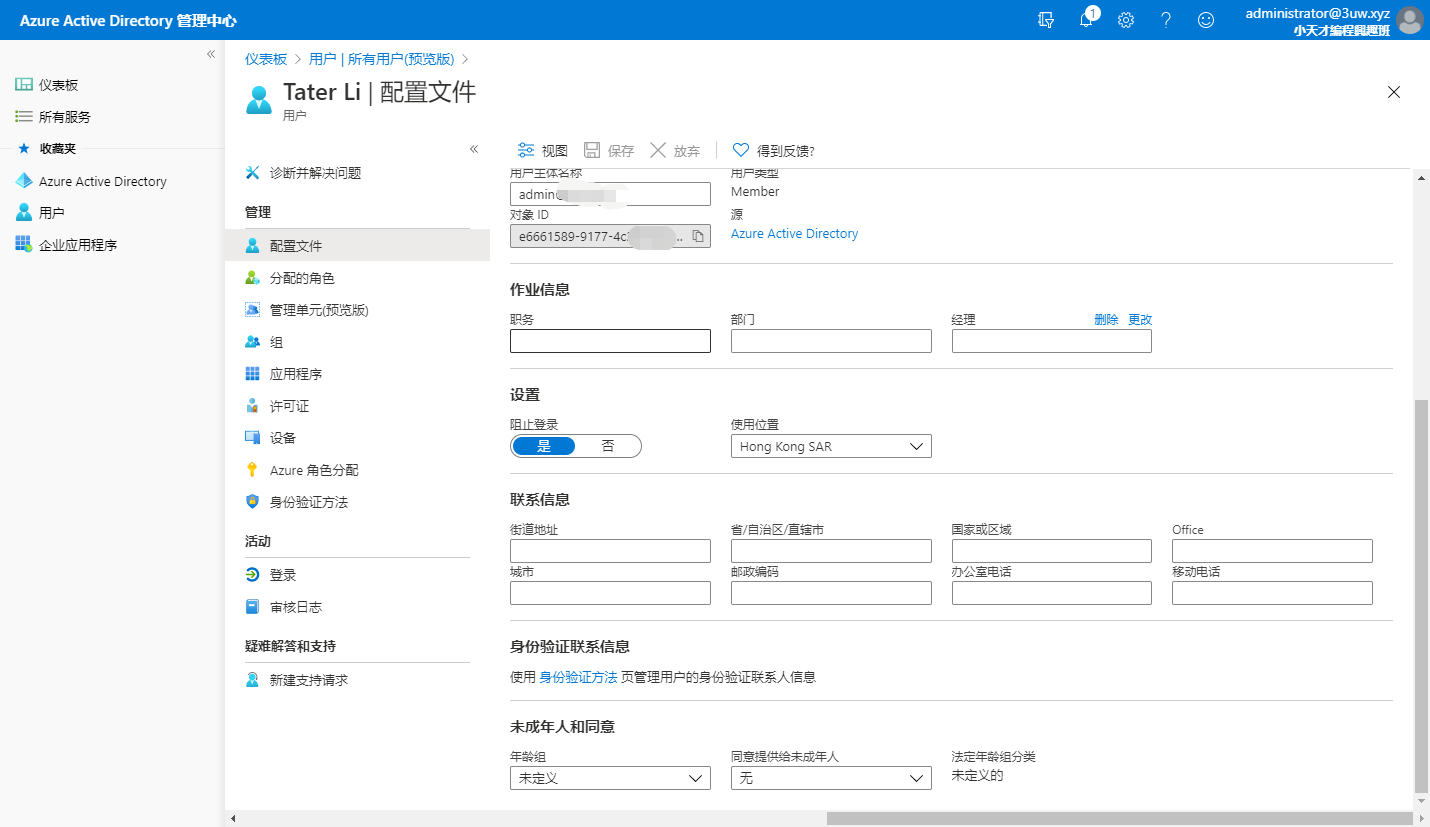Click the 诊断并解决问题 wrench icon
This screenshot has width=1430, height=827.
253,172
